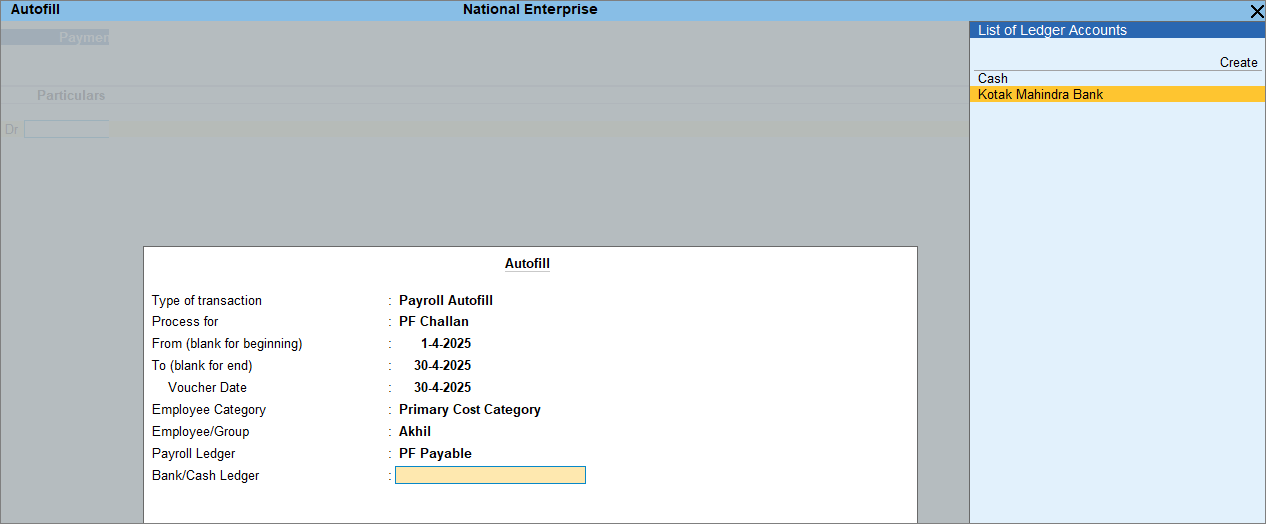Click the Autofill title in top bar
The image size is (1266, 524).
point(35,9)
